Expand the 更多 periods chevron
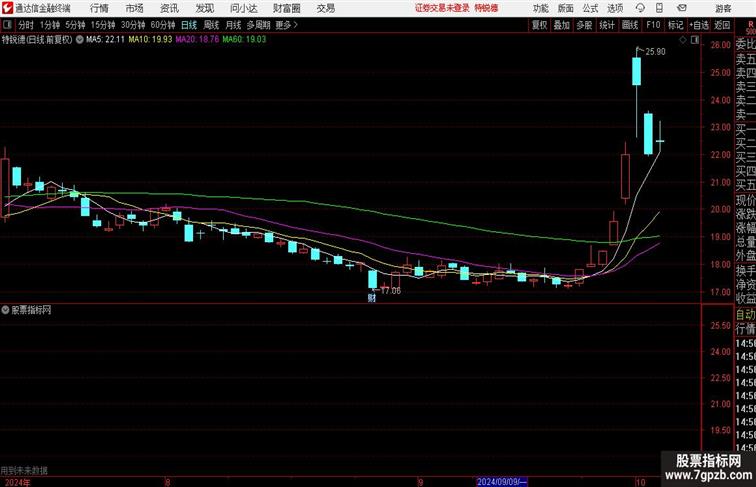 tap(296, 25)
